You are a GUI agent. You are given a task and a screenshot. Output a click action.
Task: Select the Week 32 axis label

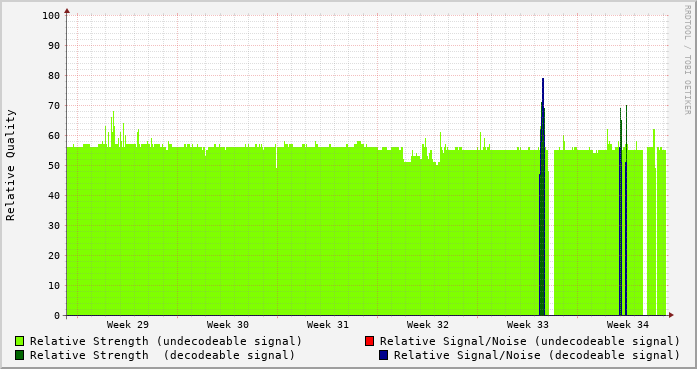(428, 325)
